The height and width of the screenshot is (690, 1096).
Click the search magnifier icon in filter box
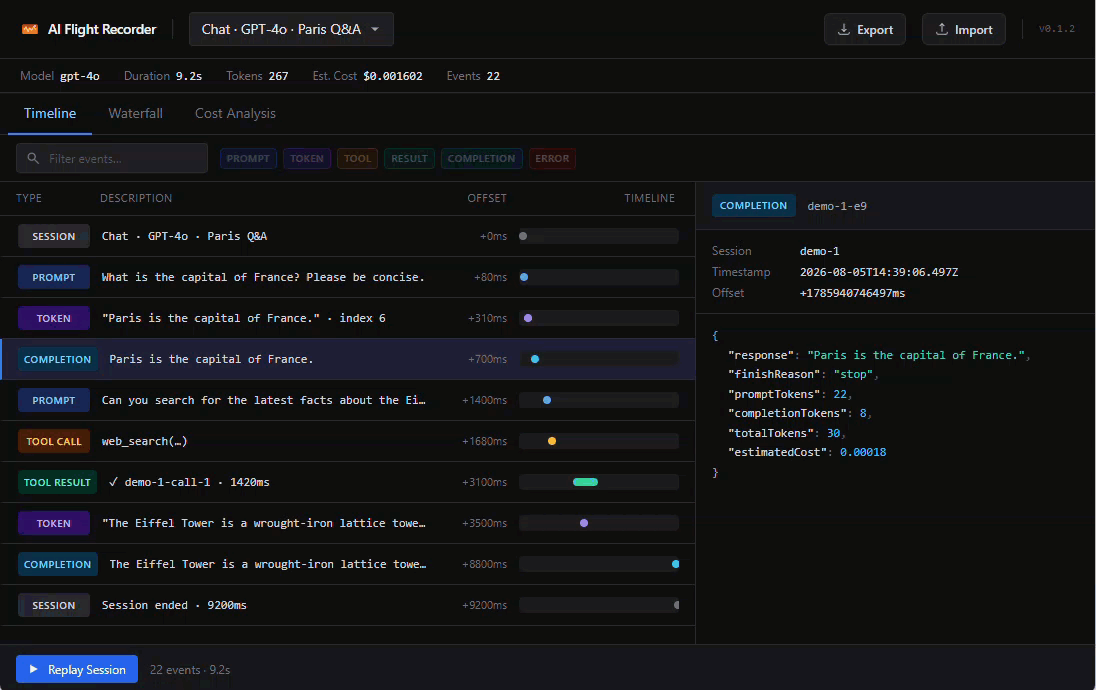[33, 159]
